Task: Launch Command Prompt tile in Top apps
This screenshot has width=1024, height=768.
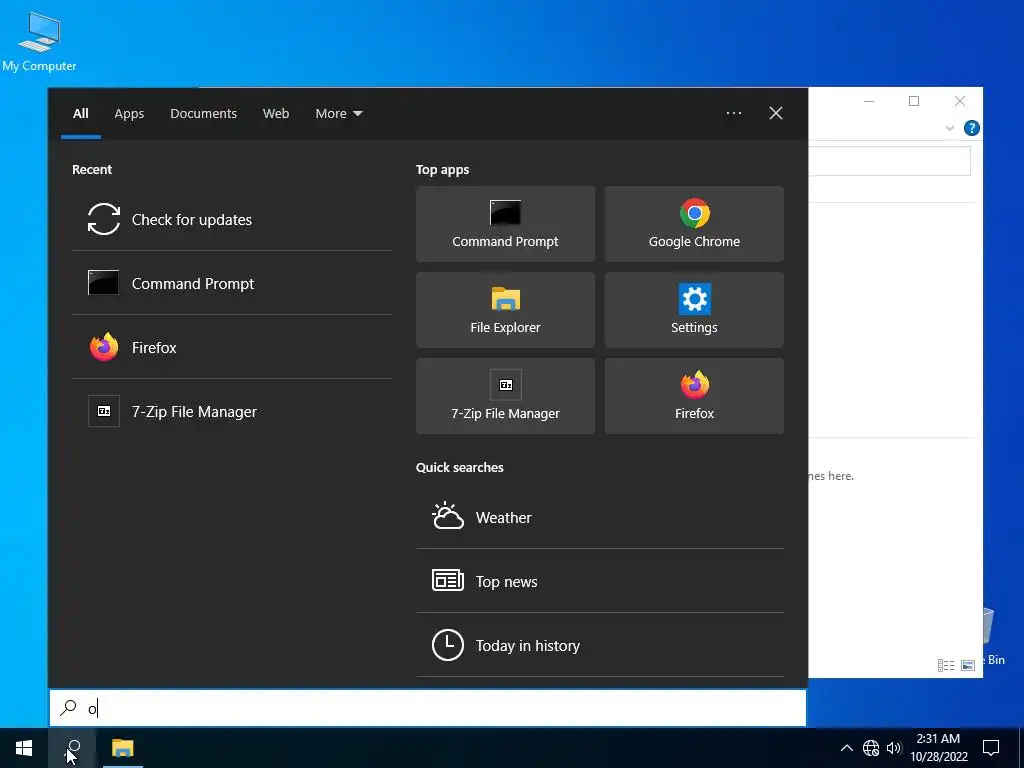Action: point(505,224)
